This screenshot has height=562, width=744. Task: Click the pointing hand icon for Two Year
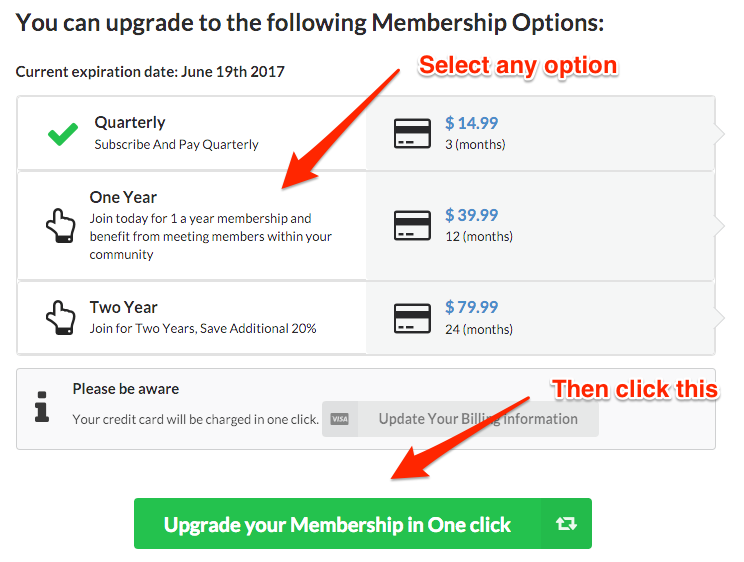tap(61, 317)
